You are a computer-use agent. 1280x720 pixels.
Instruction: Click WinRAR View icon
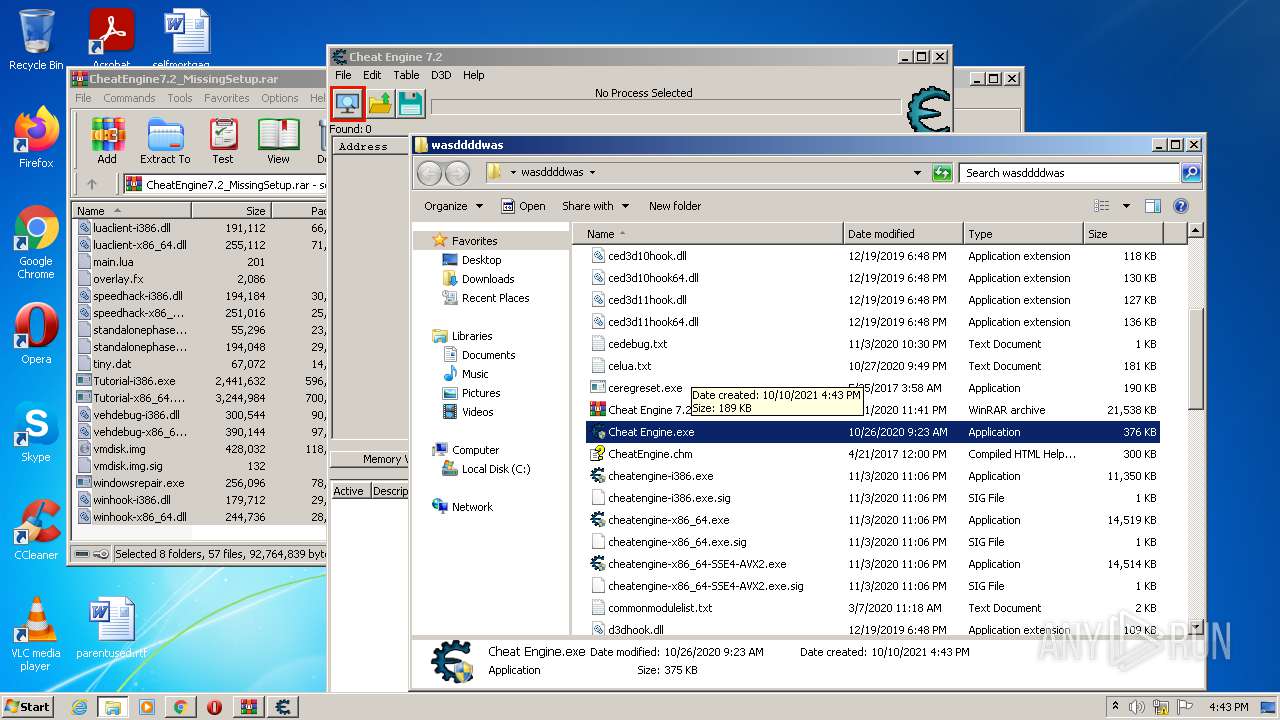click(x=278, y=141)
